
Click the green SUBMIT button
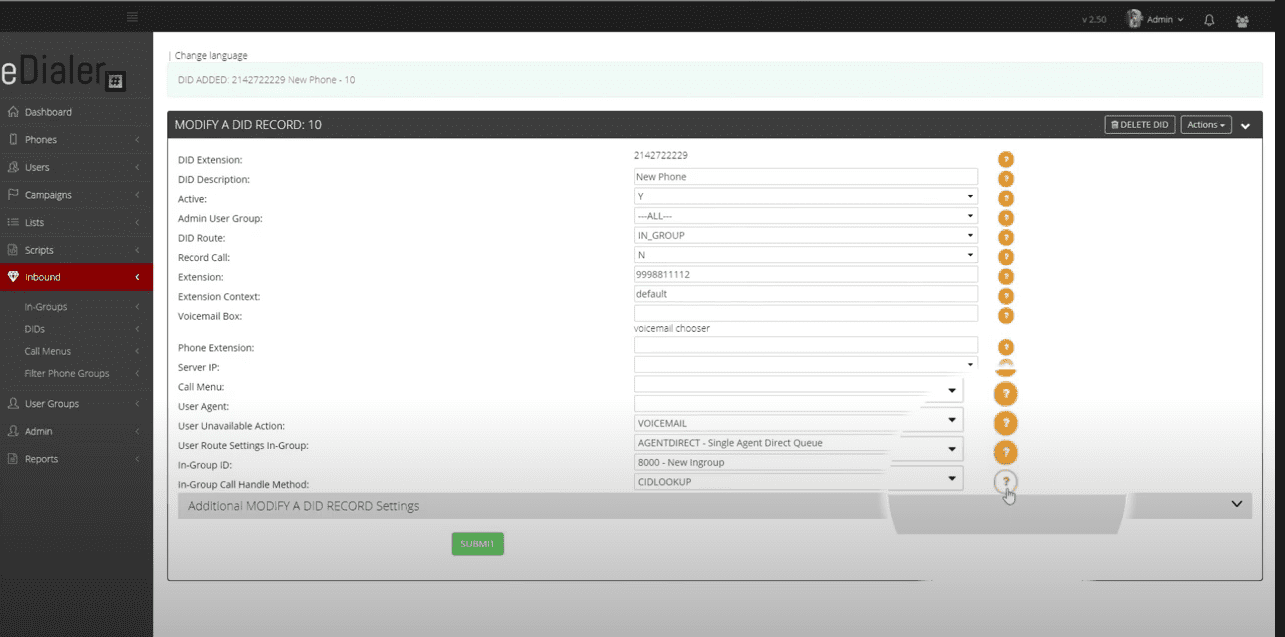point(477,544)
